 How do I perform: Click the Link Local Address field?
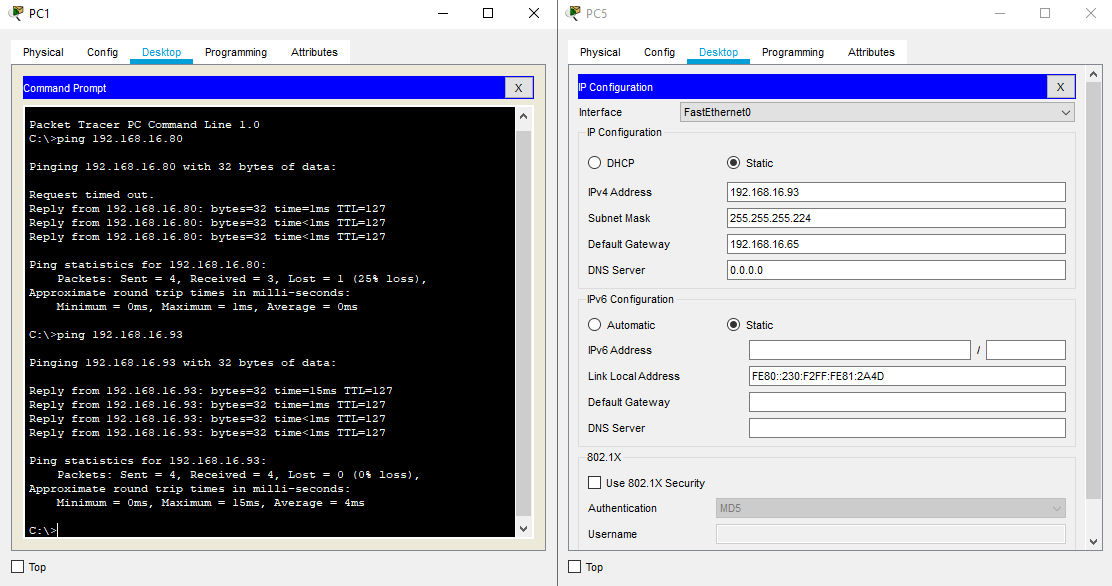[x=907, y=376]
